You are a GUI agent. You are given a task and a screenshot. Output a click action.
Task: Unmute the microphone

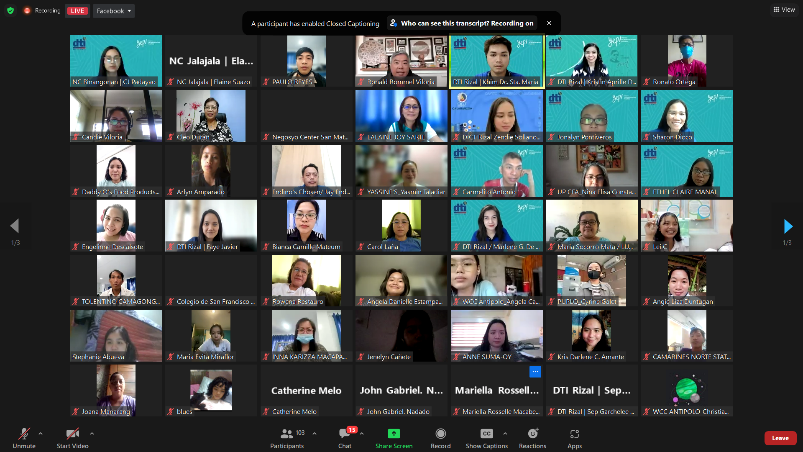(x=24, y=436)
